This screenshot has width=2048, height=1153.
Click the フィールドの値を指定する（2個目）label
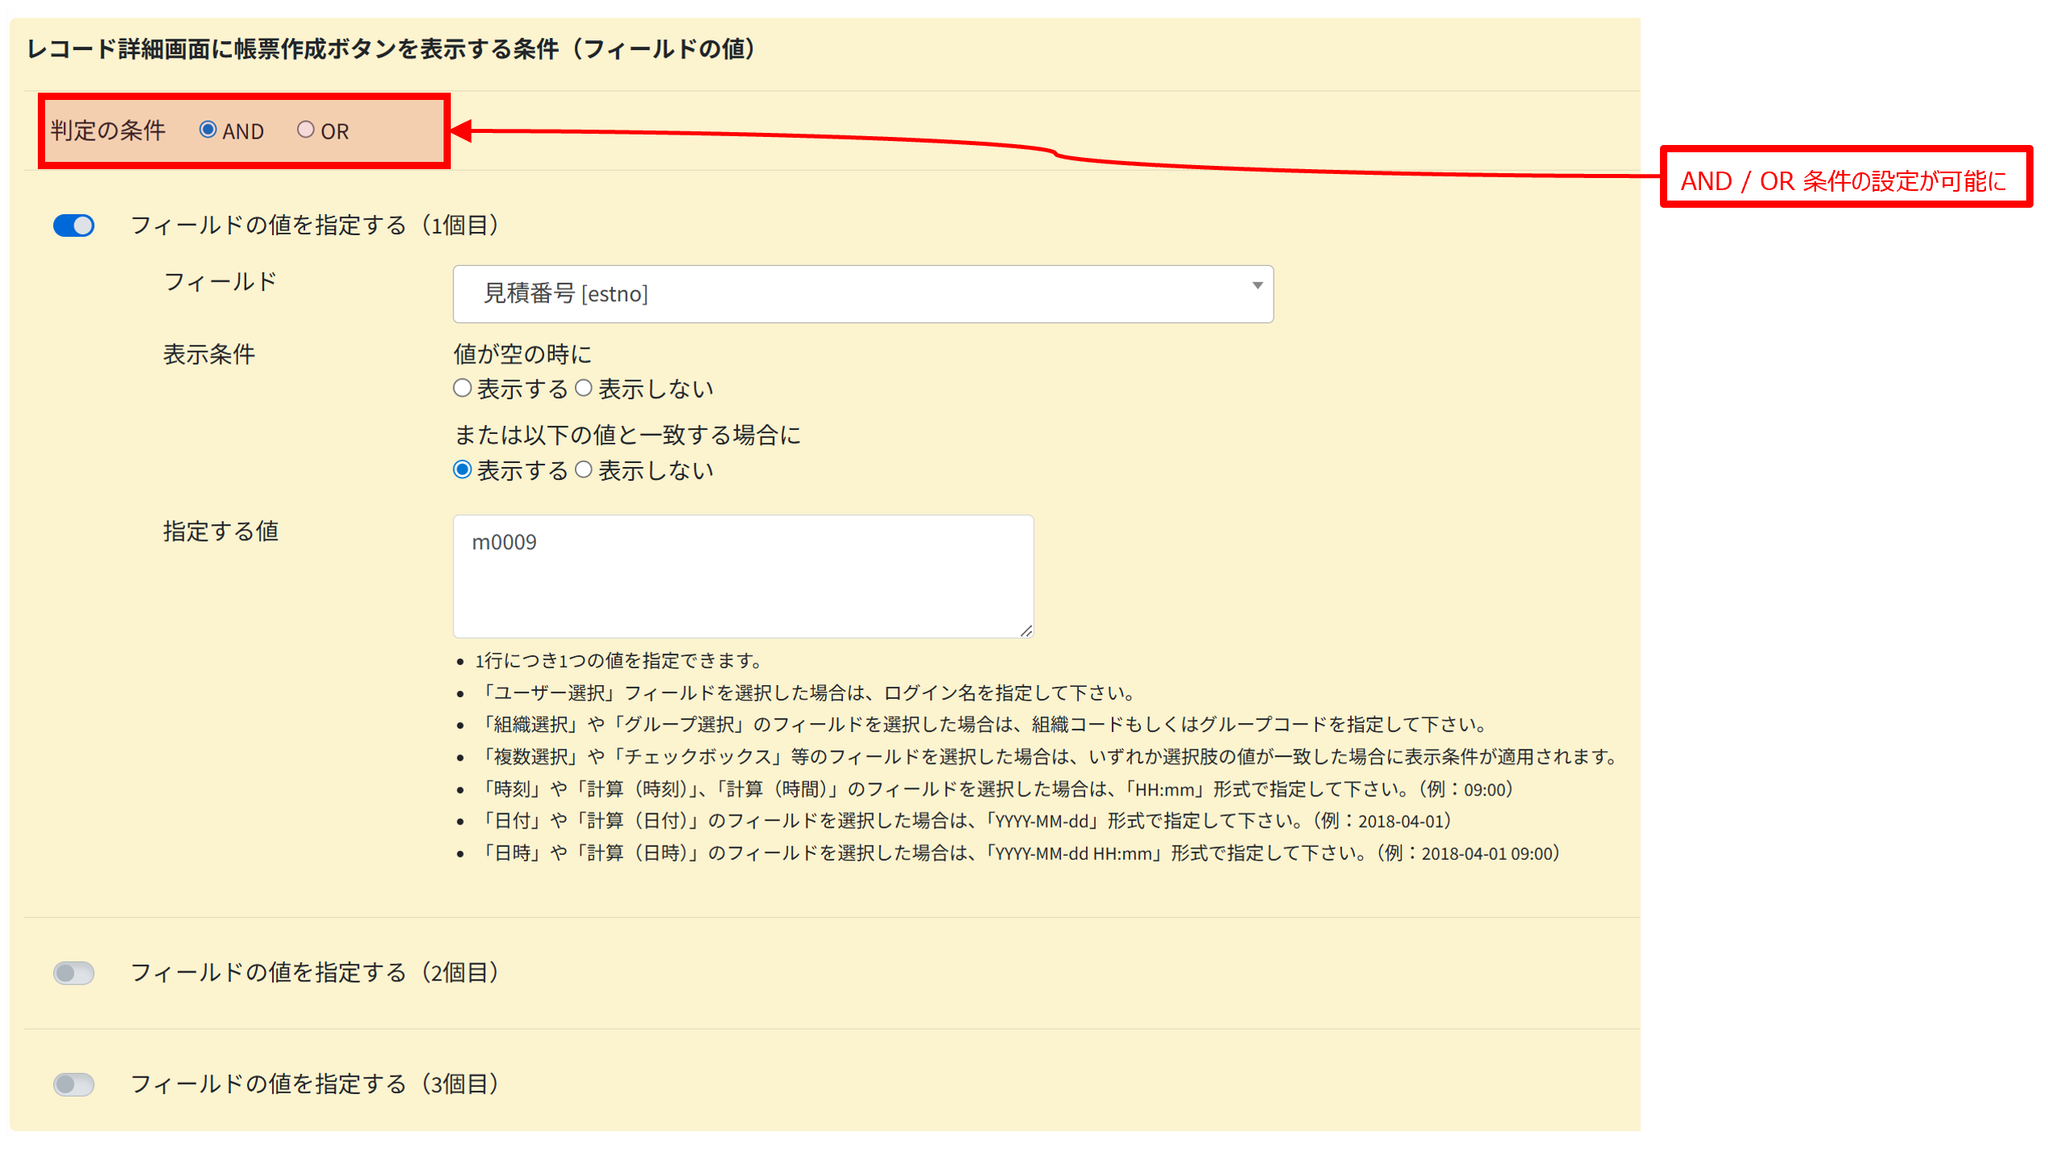coord(314,973)
